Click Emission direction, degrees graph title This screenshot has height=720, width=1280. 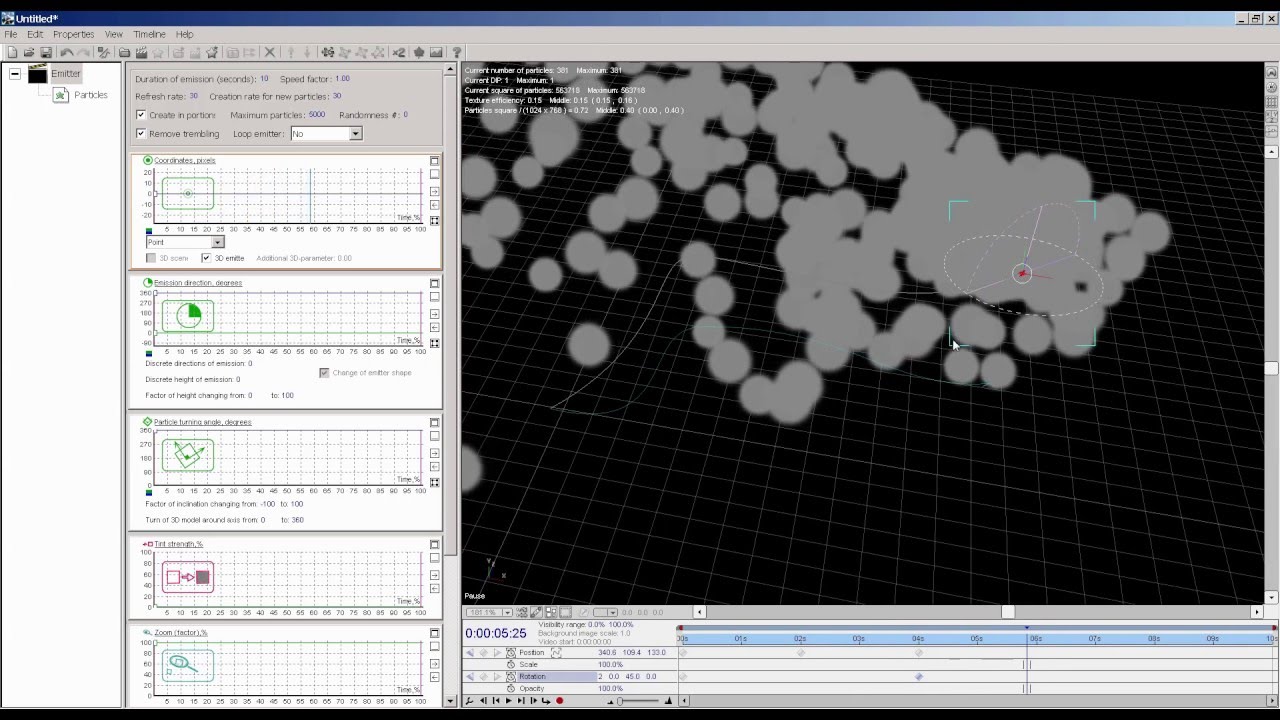(x=198, y=283)
